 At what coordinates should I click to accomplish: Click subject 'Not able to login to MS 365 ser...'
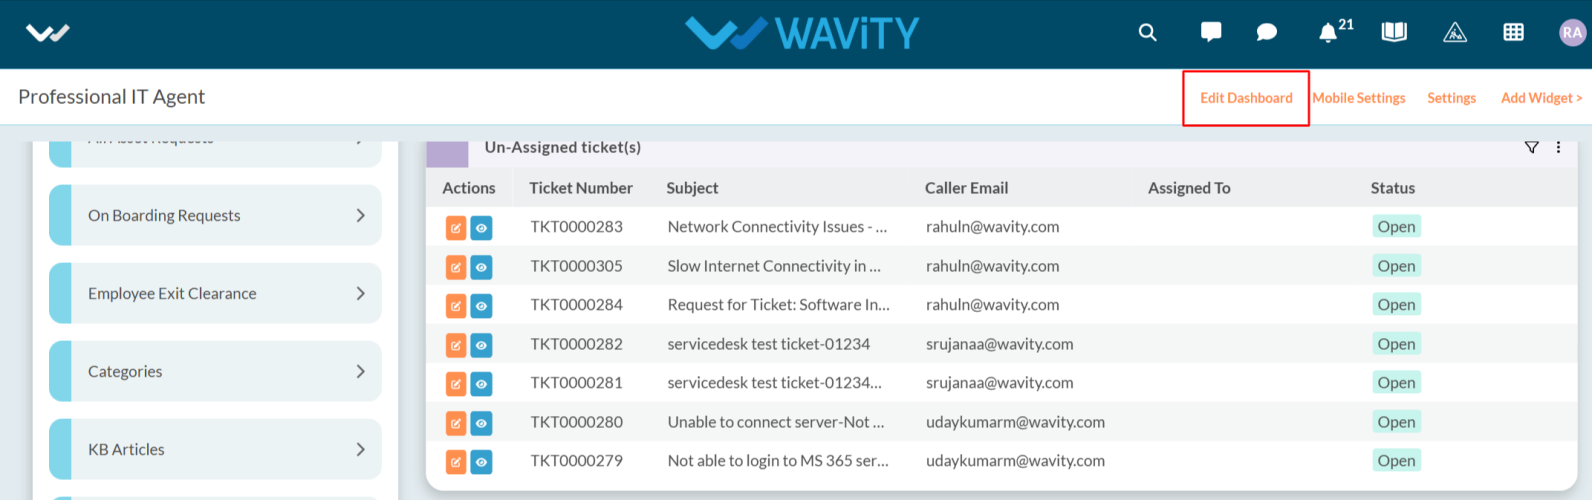(778, 461)
